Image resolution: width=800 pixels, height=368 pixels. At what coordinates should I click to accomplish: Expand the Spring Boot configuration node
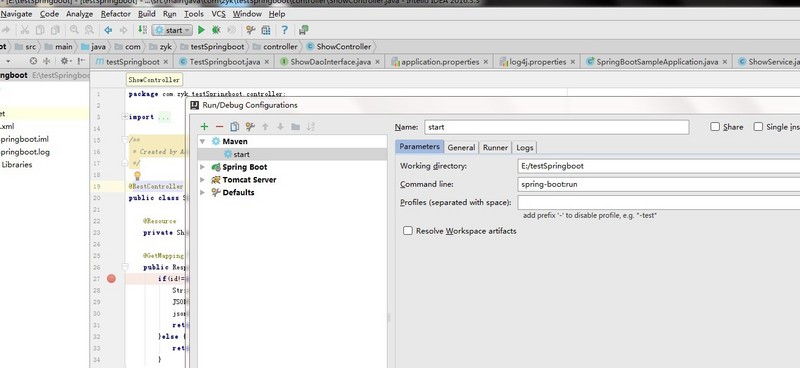pos(203,167)
